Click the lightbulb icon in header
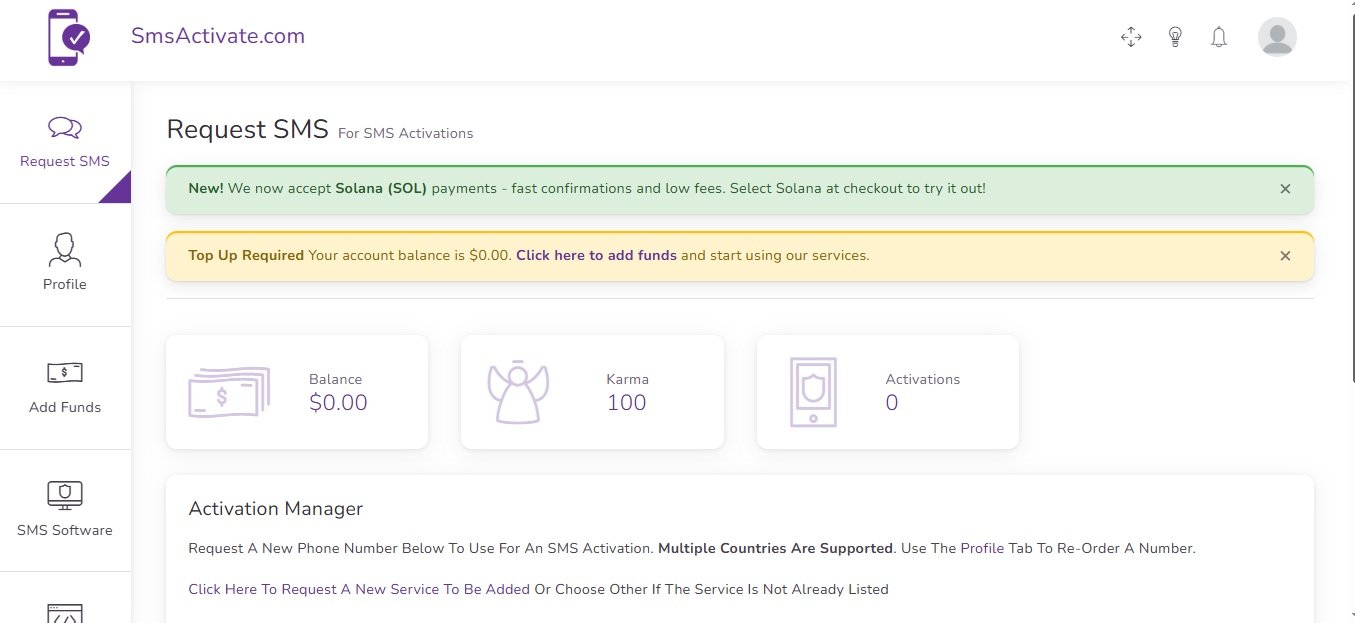Viewport: 1355px width, 623px height. tap(1175, 37)
